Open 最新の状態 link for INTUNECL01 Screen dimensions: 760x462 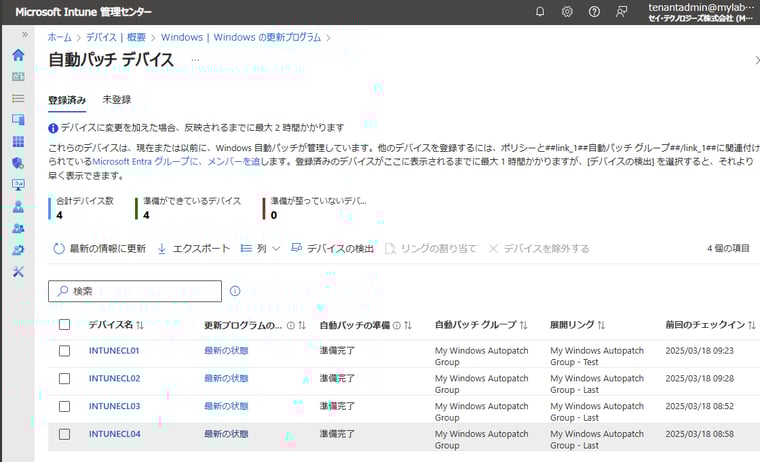[x=226, y=350]
